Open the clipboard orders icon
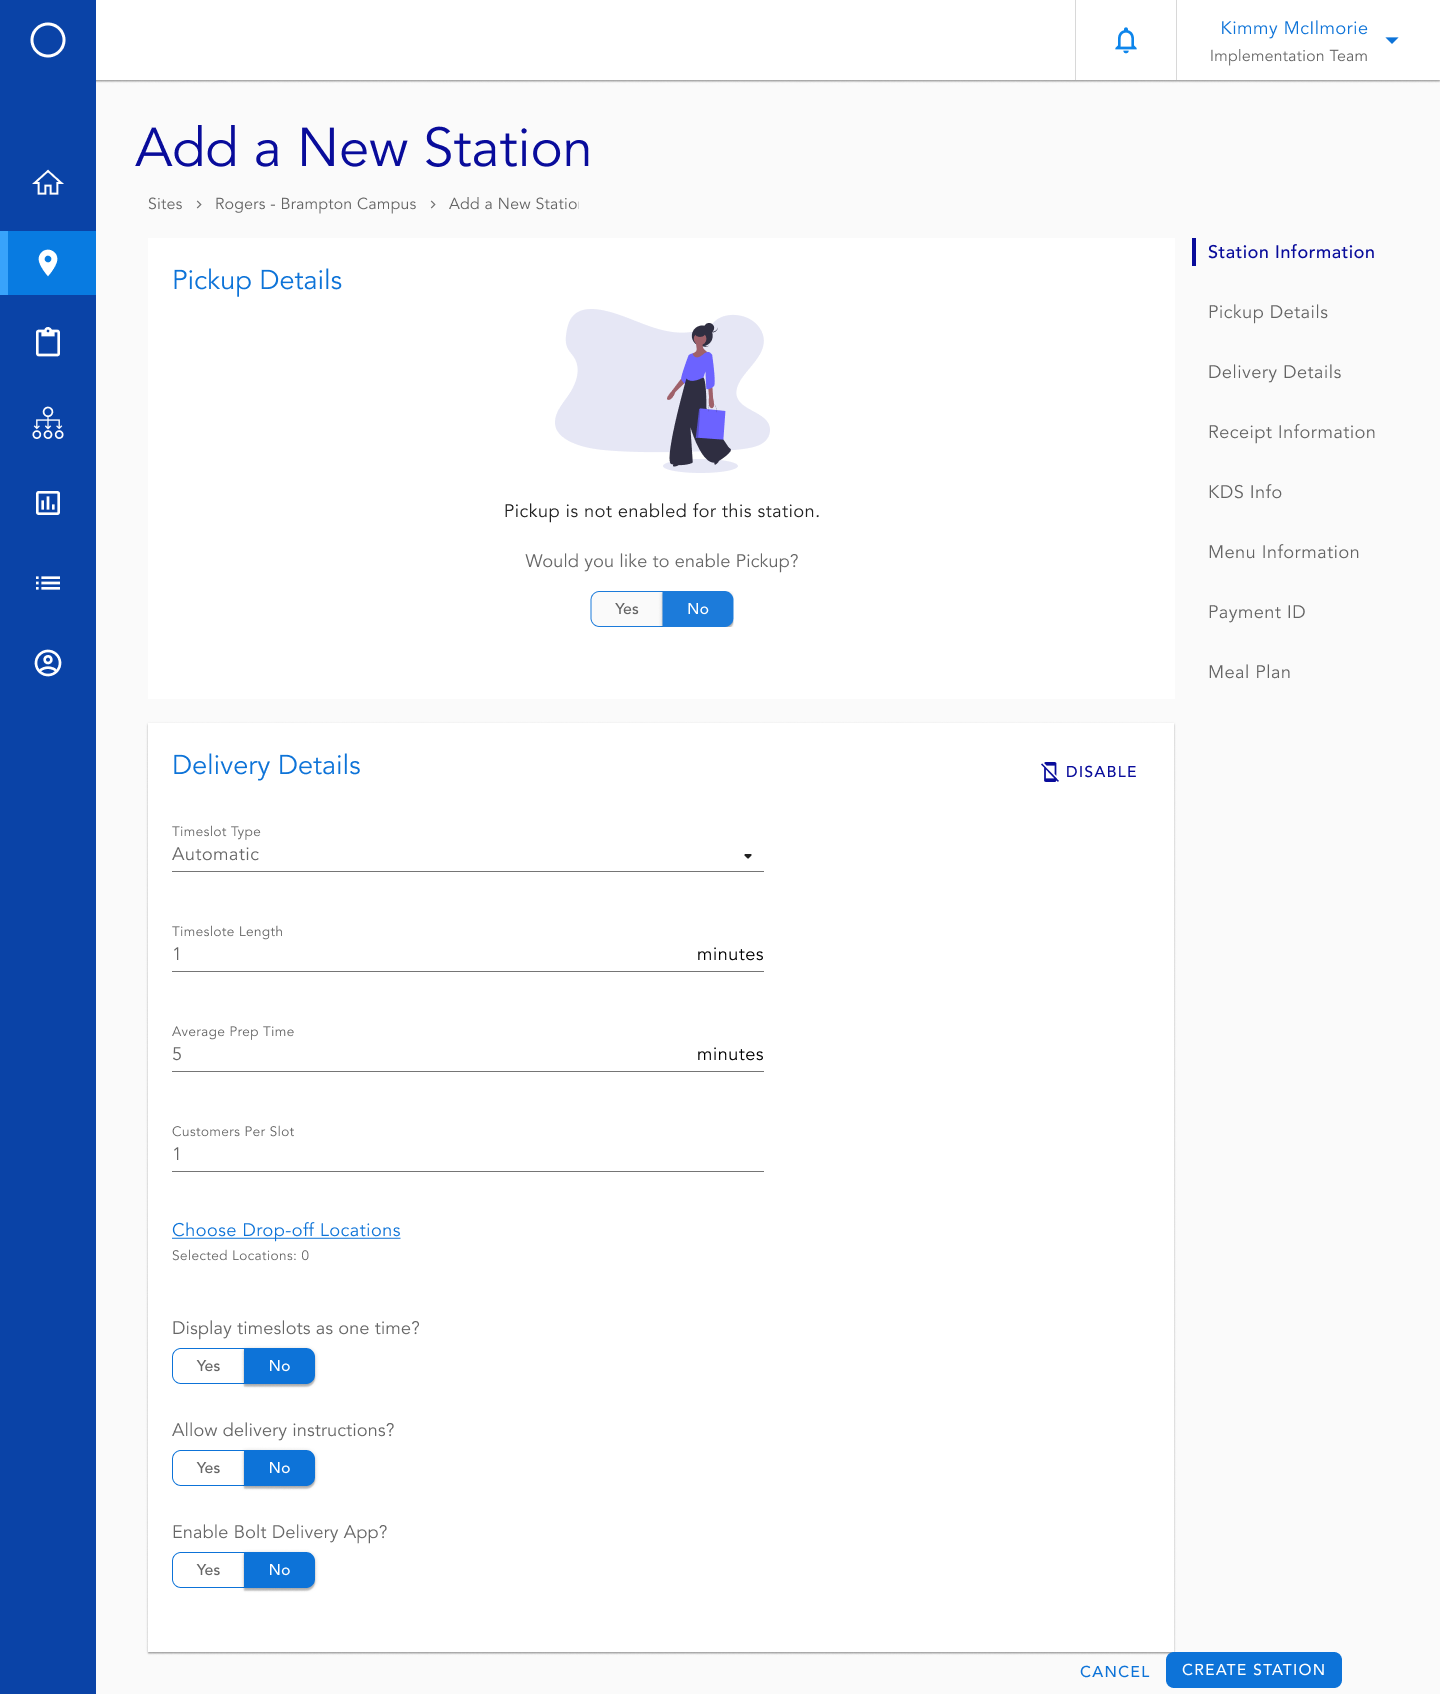Viewport: 1440px width, 1694px height. point(48,342)
